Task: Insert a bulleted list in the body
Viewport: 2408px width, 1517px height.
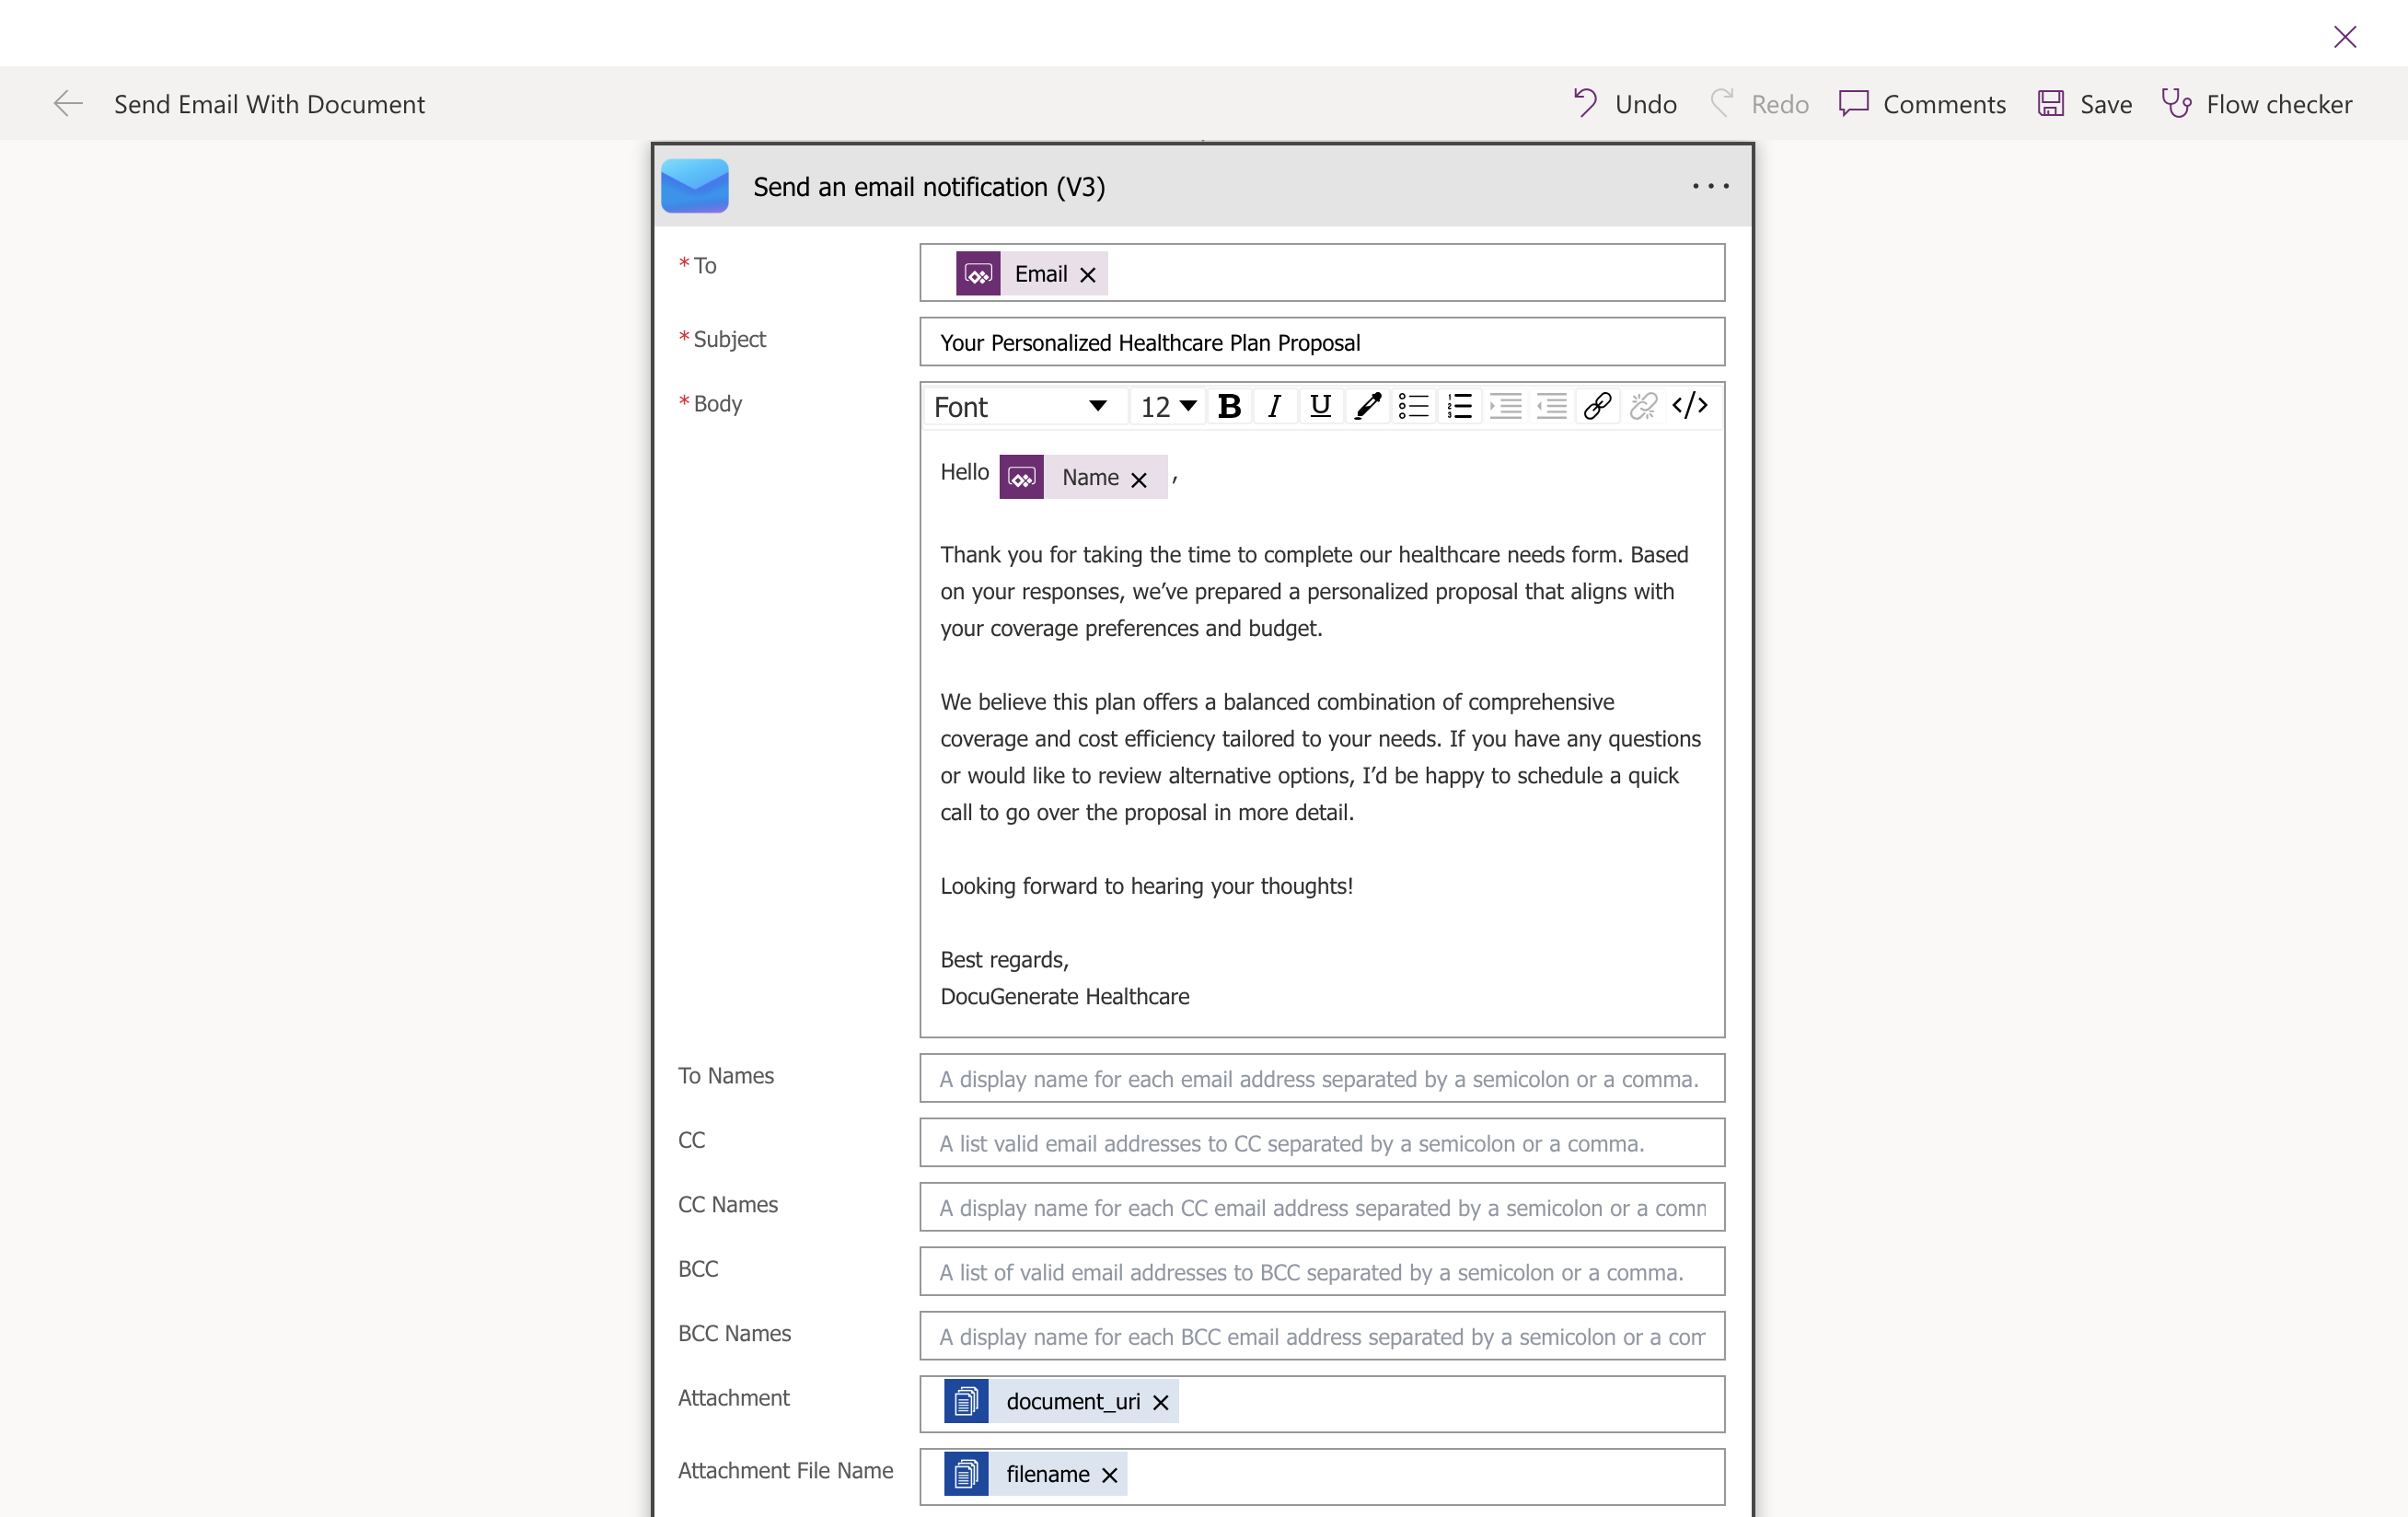Action: coord(1413,406)
